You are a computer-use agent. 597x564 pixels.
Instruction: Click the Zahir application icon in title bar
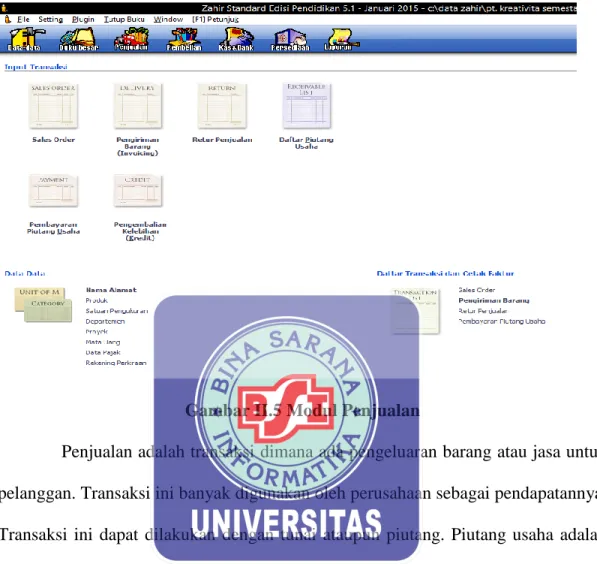point(4,8)
